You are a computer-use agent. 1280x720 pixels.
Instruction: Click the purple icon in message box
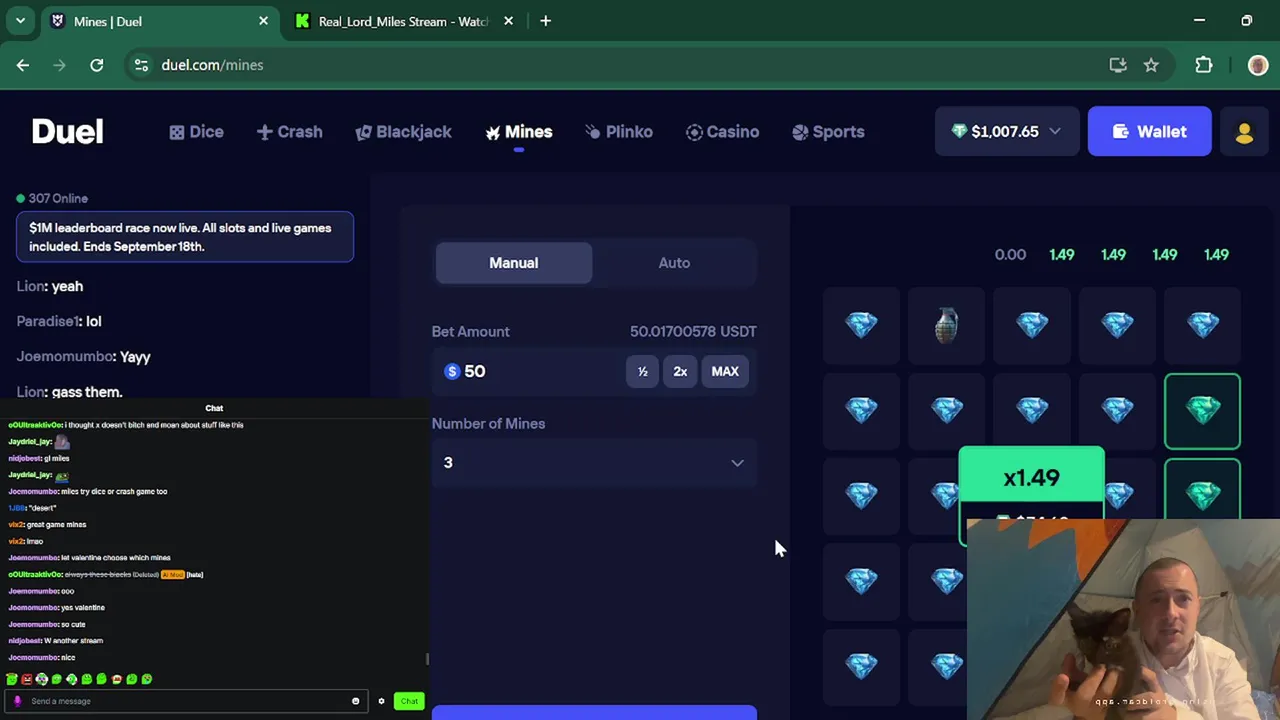click(x=17, y=701)
